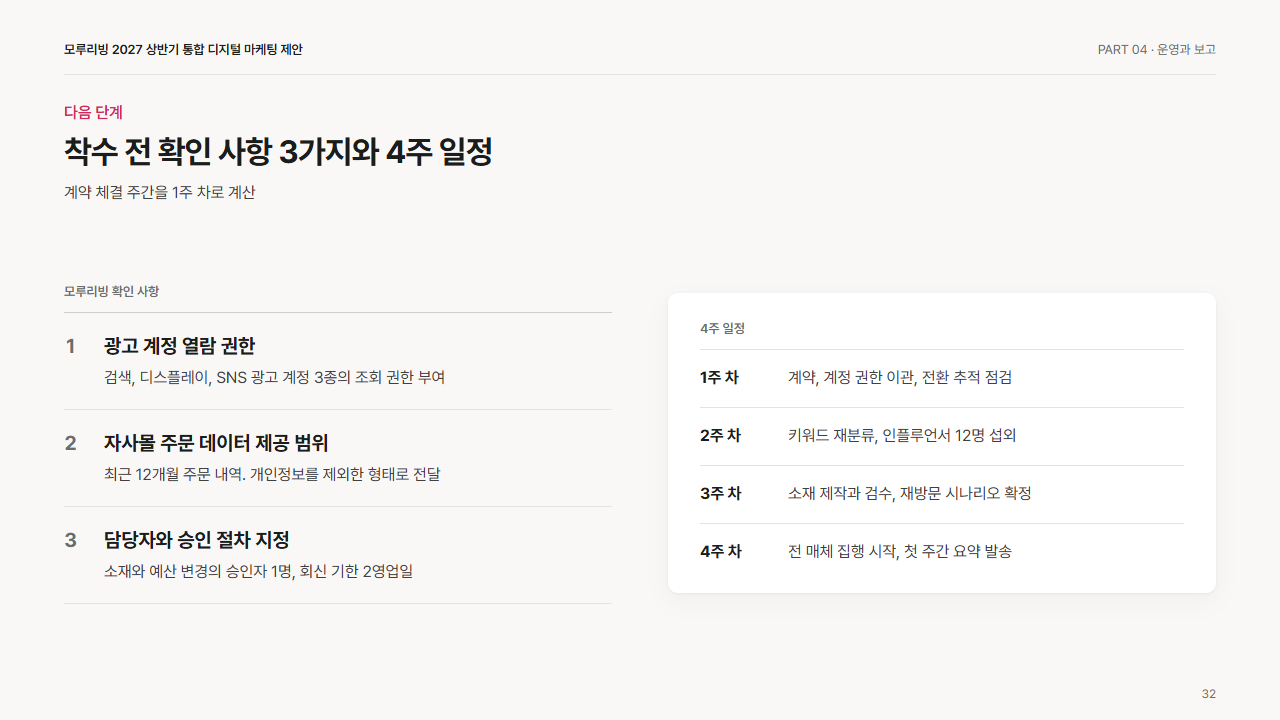Select the '모루리빙 확인 사항' list caption

(x=111, y=291)
